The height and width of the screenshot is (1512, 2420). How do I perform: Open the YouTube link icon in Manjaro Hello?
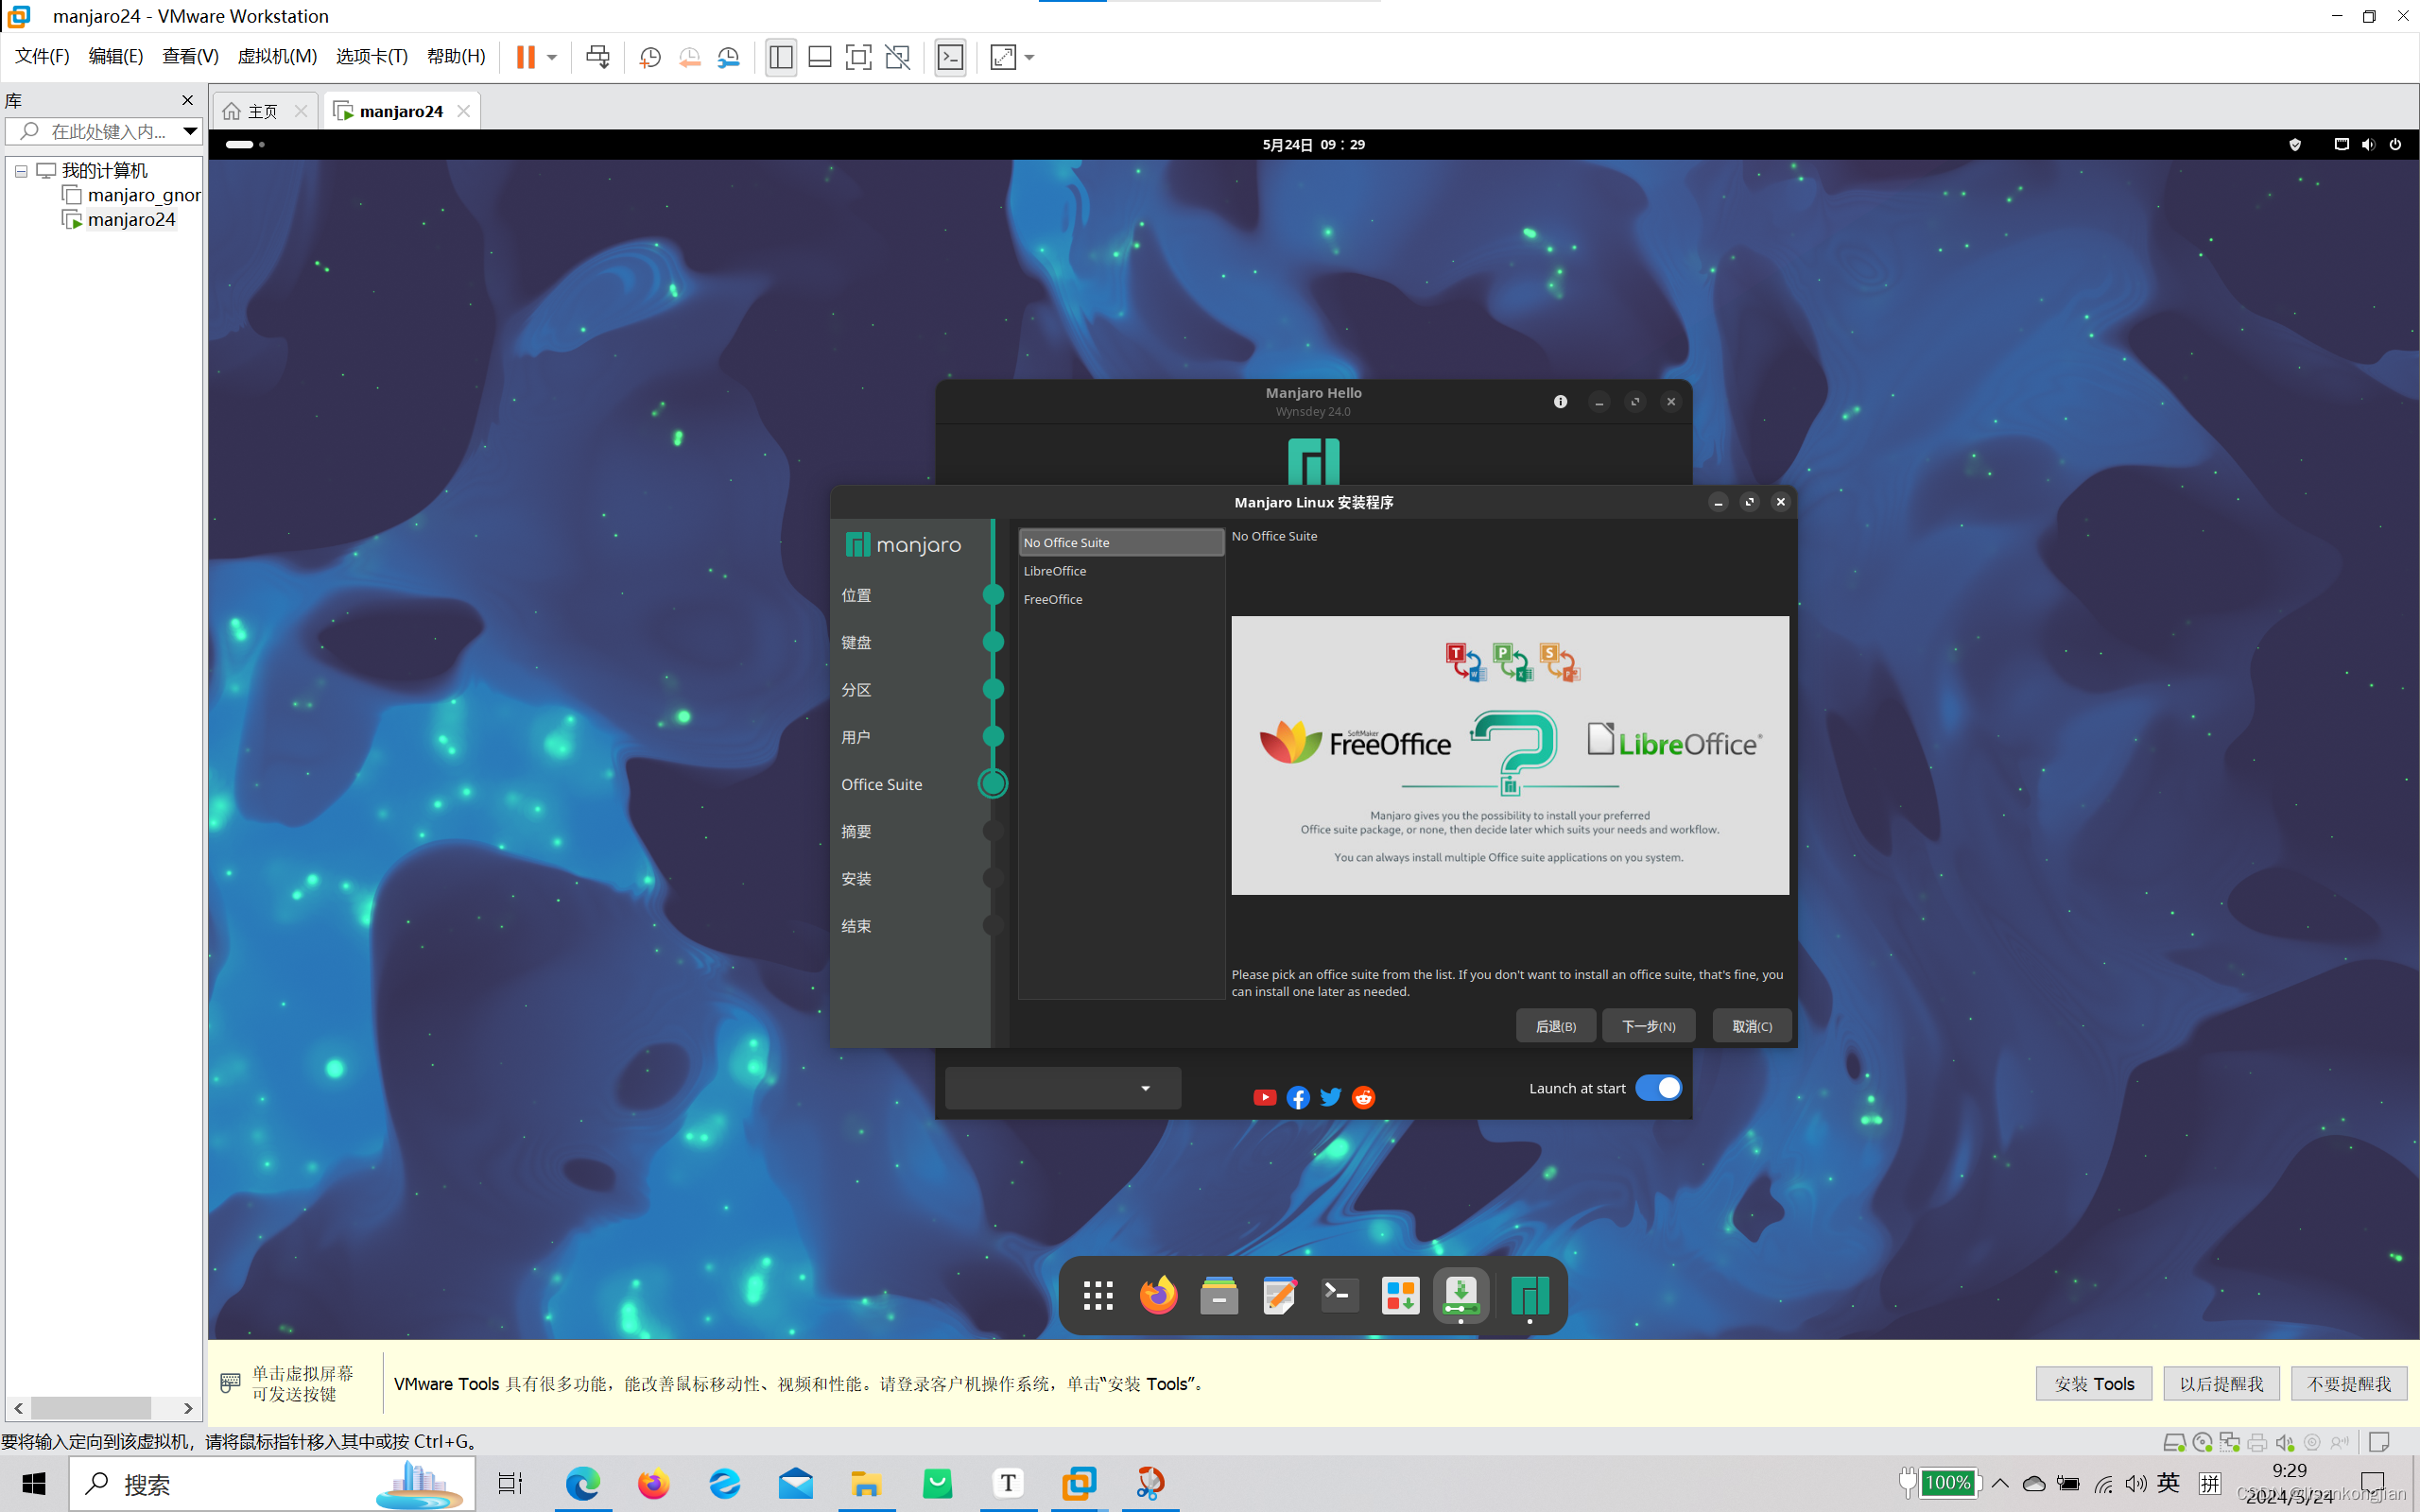coord(1265,1097)
